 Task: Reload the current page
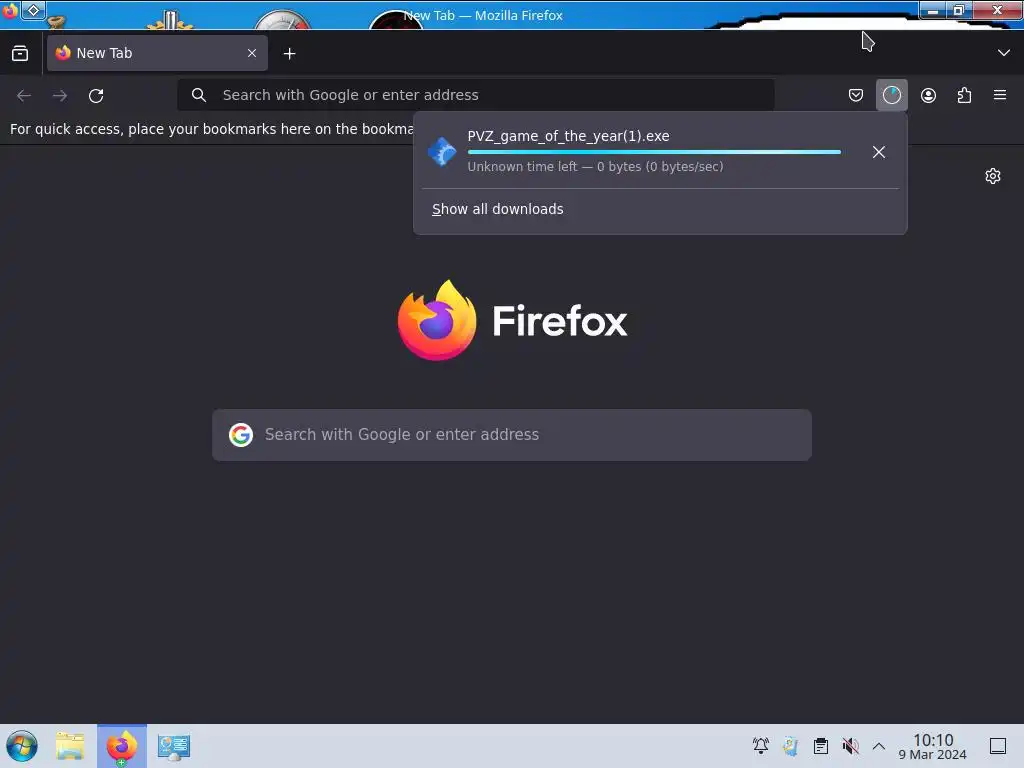(x=96, y=95)
